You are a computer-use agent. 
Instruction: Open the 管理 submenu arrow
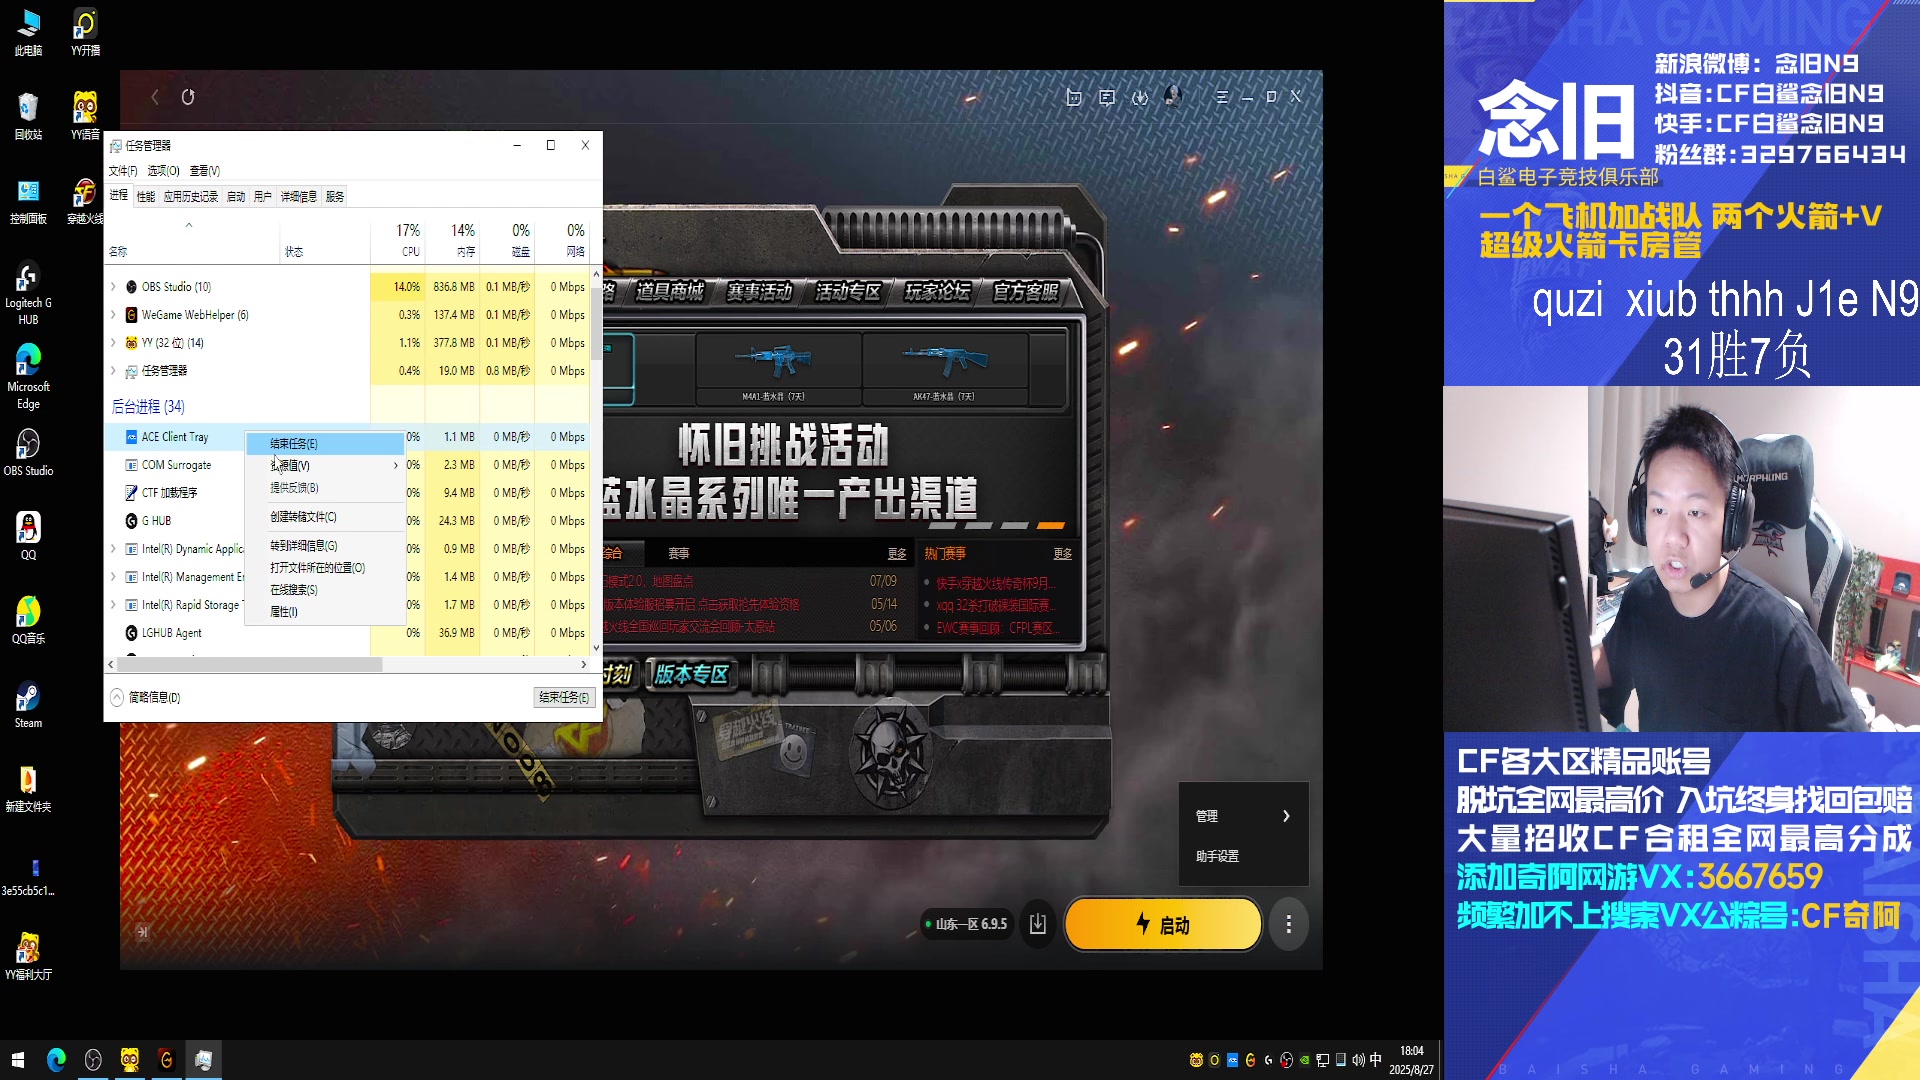click(1286, 816)
